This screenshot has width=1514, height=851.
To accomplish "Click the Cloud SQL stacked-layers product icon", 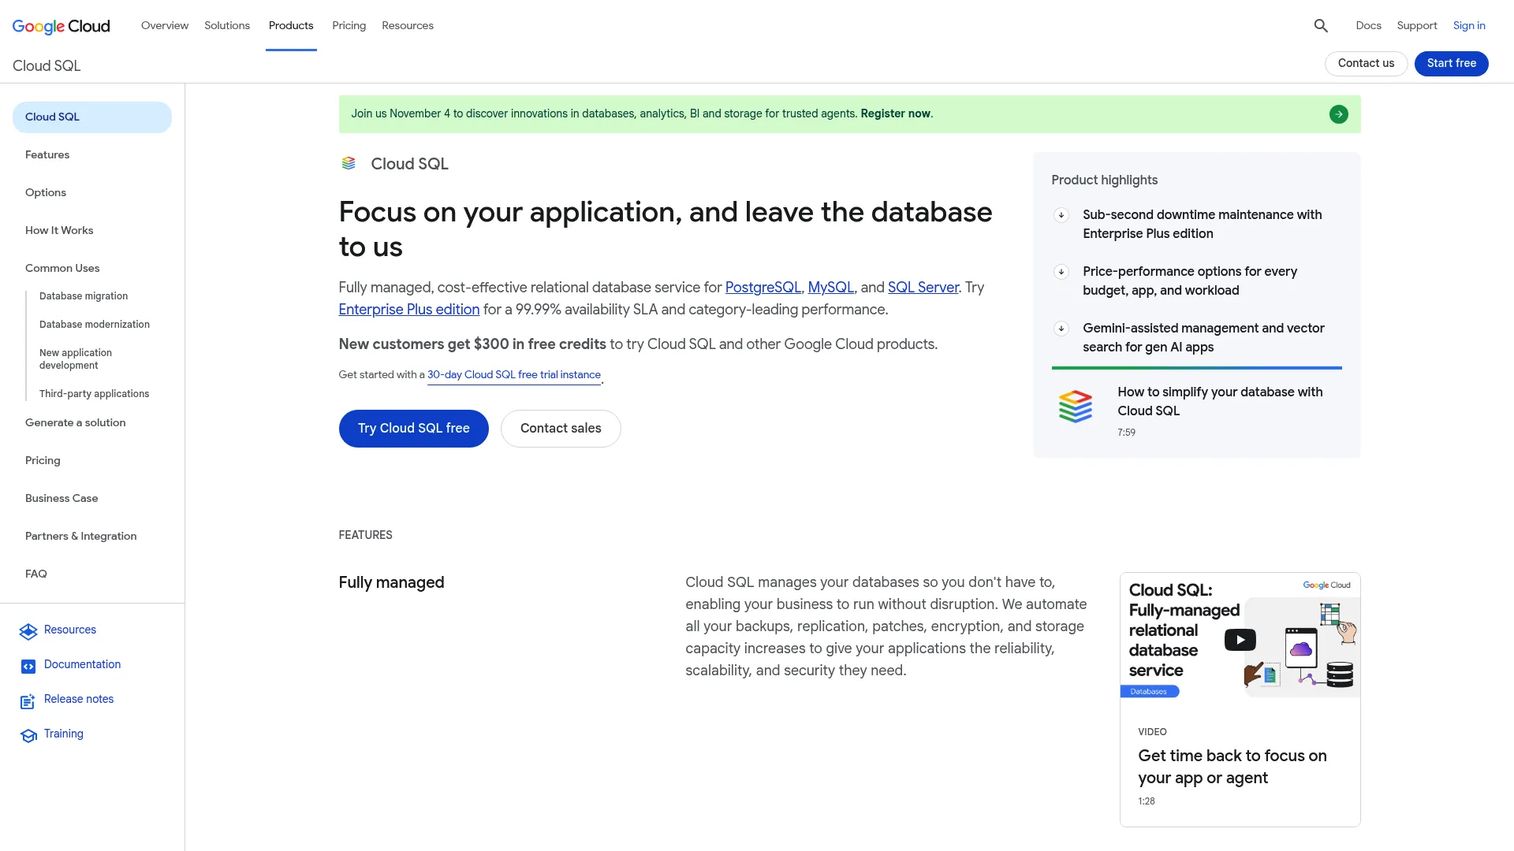I will click(x=349, y=163).
